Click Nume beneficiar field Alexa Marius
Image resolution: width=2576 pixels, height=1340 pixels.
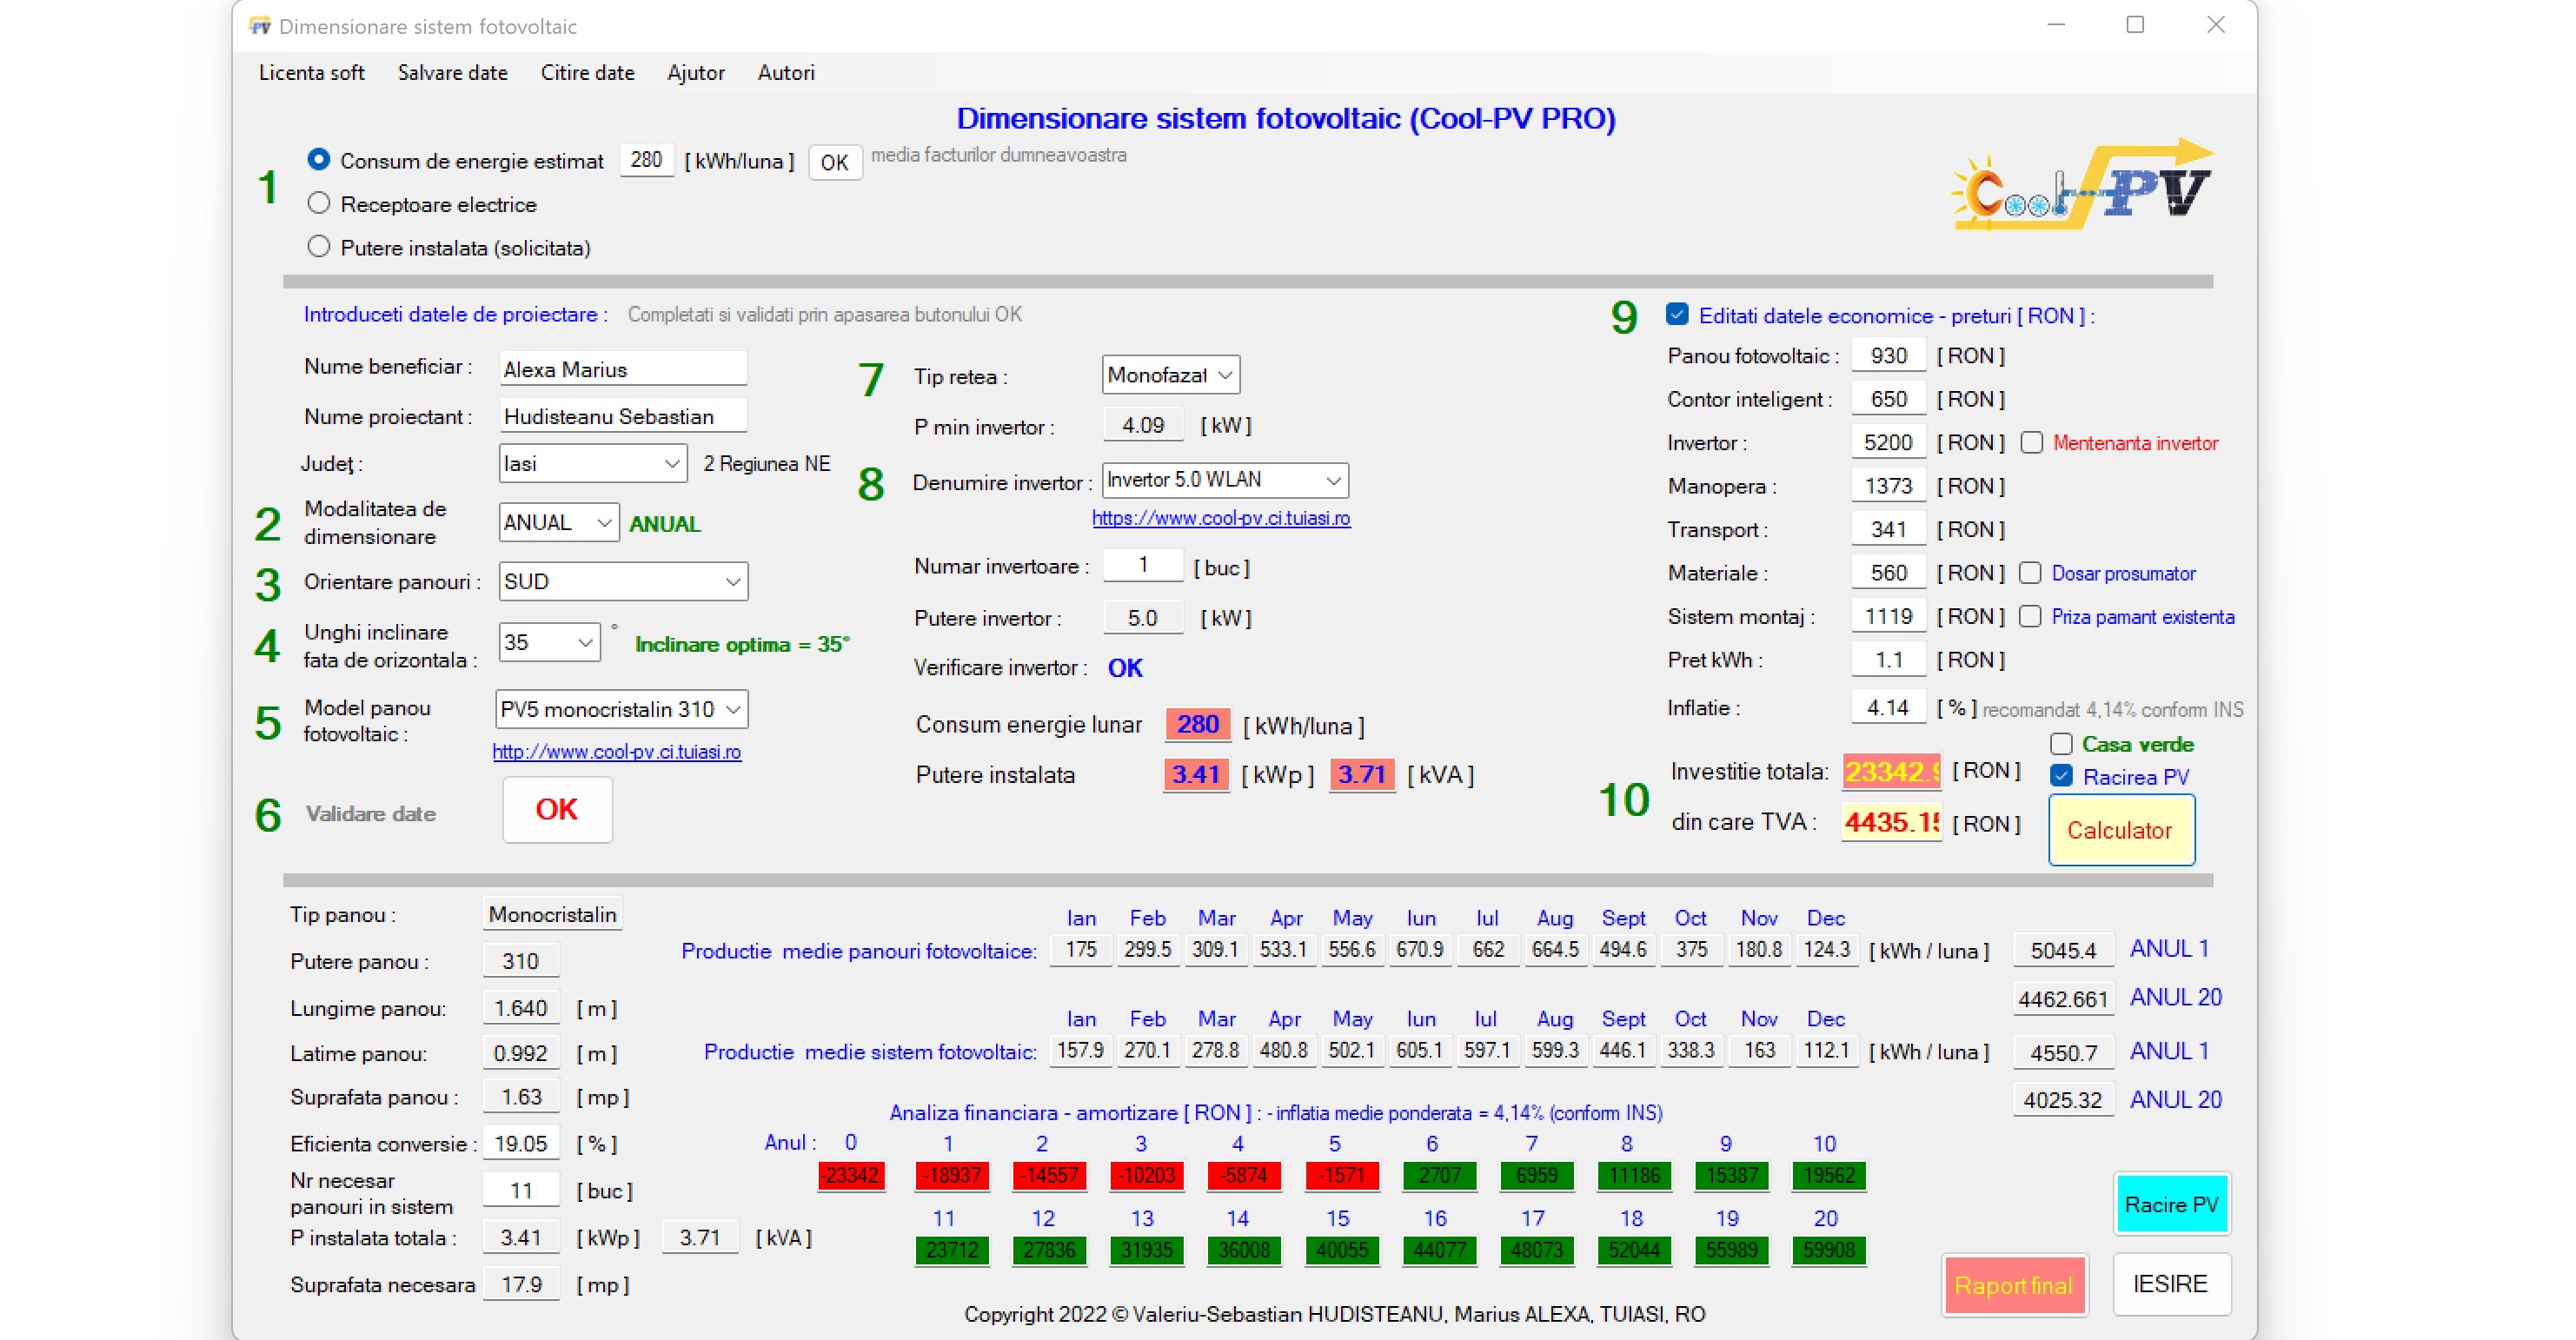[623, 369]
